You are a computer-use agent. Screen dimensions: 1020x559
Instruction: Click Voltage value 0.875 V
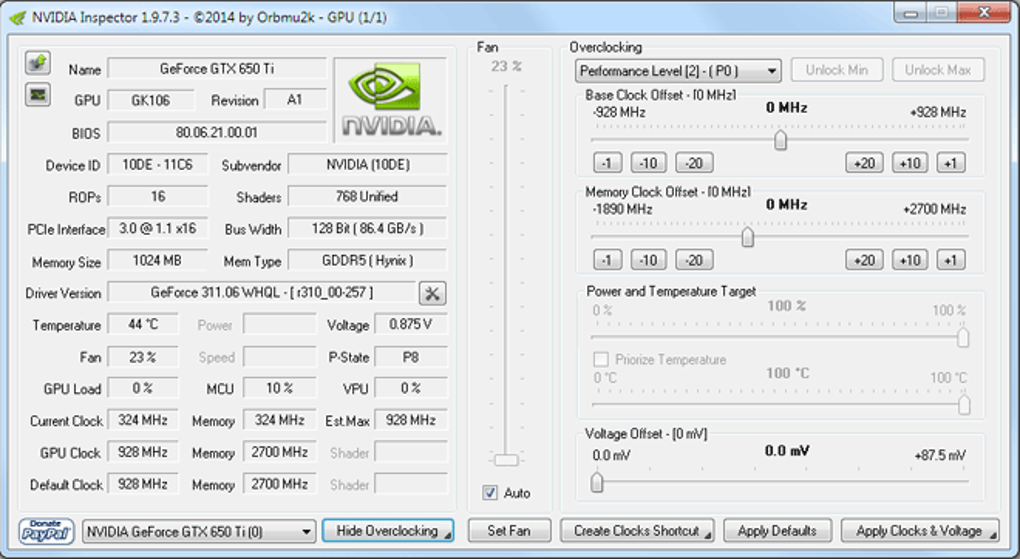410,324
